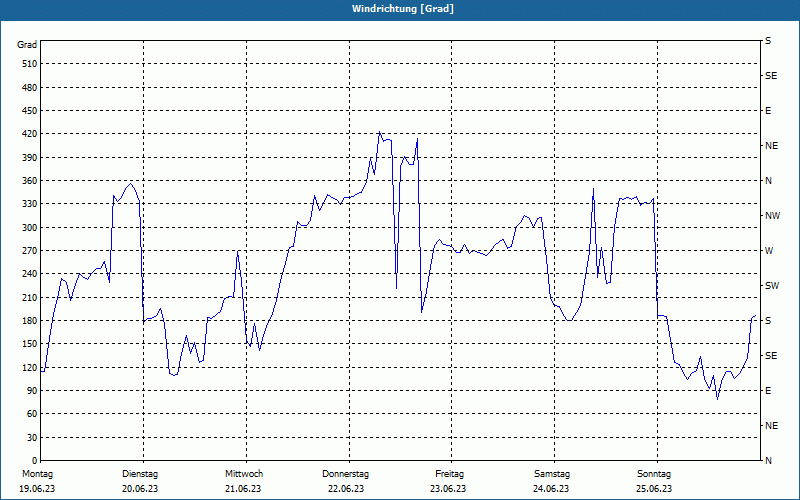Select the 0 value on the left axis
This screenshot has height=500, width=800.
[x=35, y=461]
